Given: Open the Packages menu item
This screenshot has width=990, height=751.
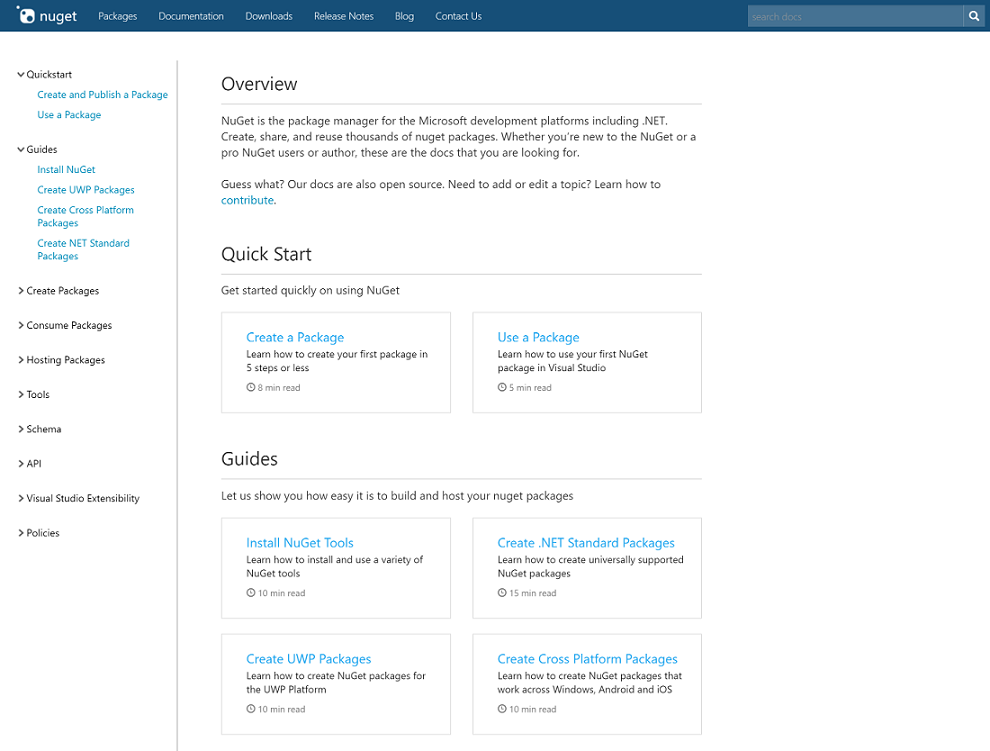Looking at the screenshot, I should [x=117, y=16].
